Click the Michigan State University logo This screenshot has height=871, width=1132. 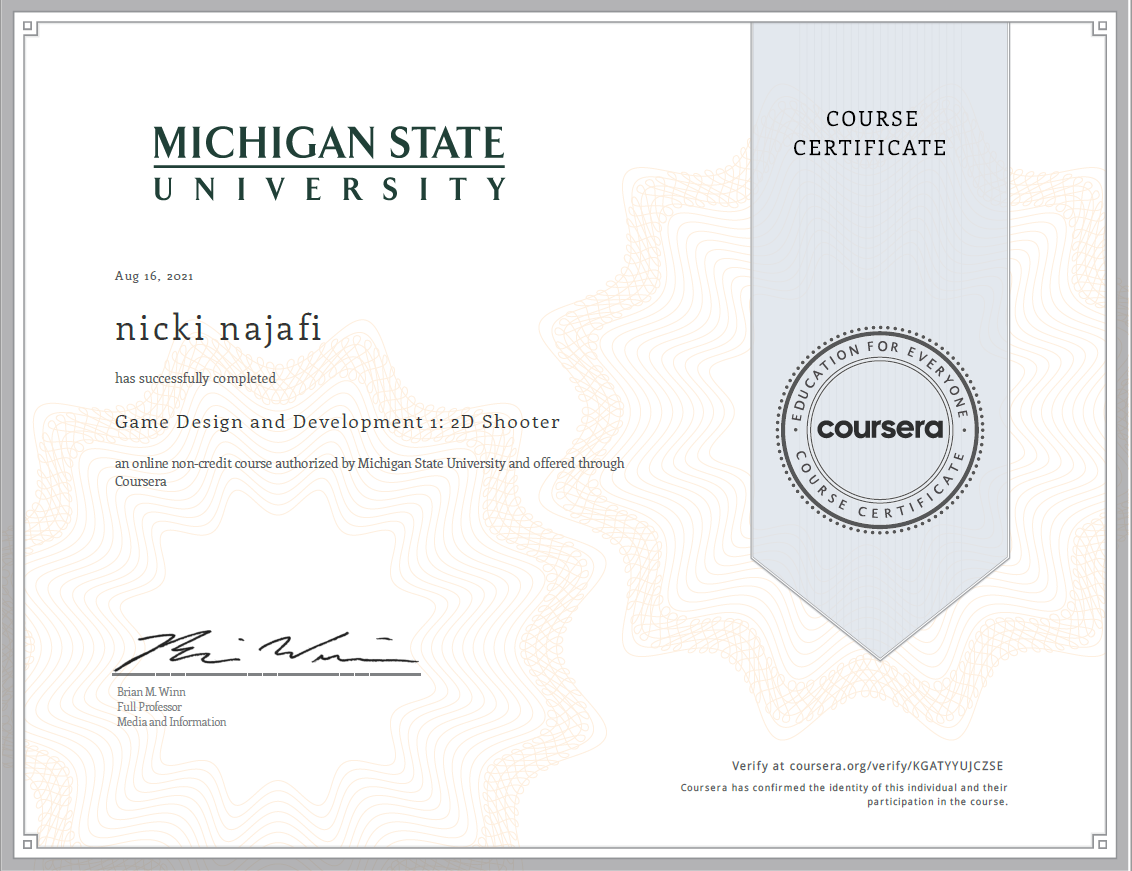329,163
